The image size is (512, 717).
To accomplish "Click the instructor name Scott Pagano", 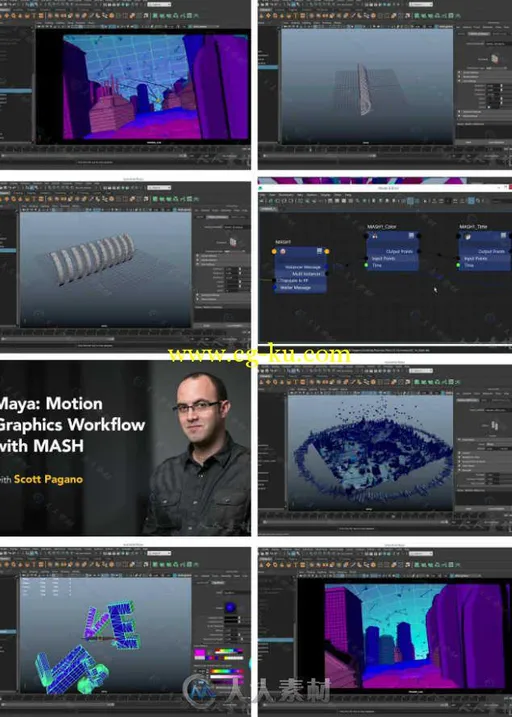I will point(48,479).
